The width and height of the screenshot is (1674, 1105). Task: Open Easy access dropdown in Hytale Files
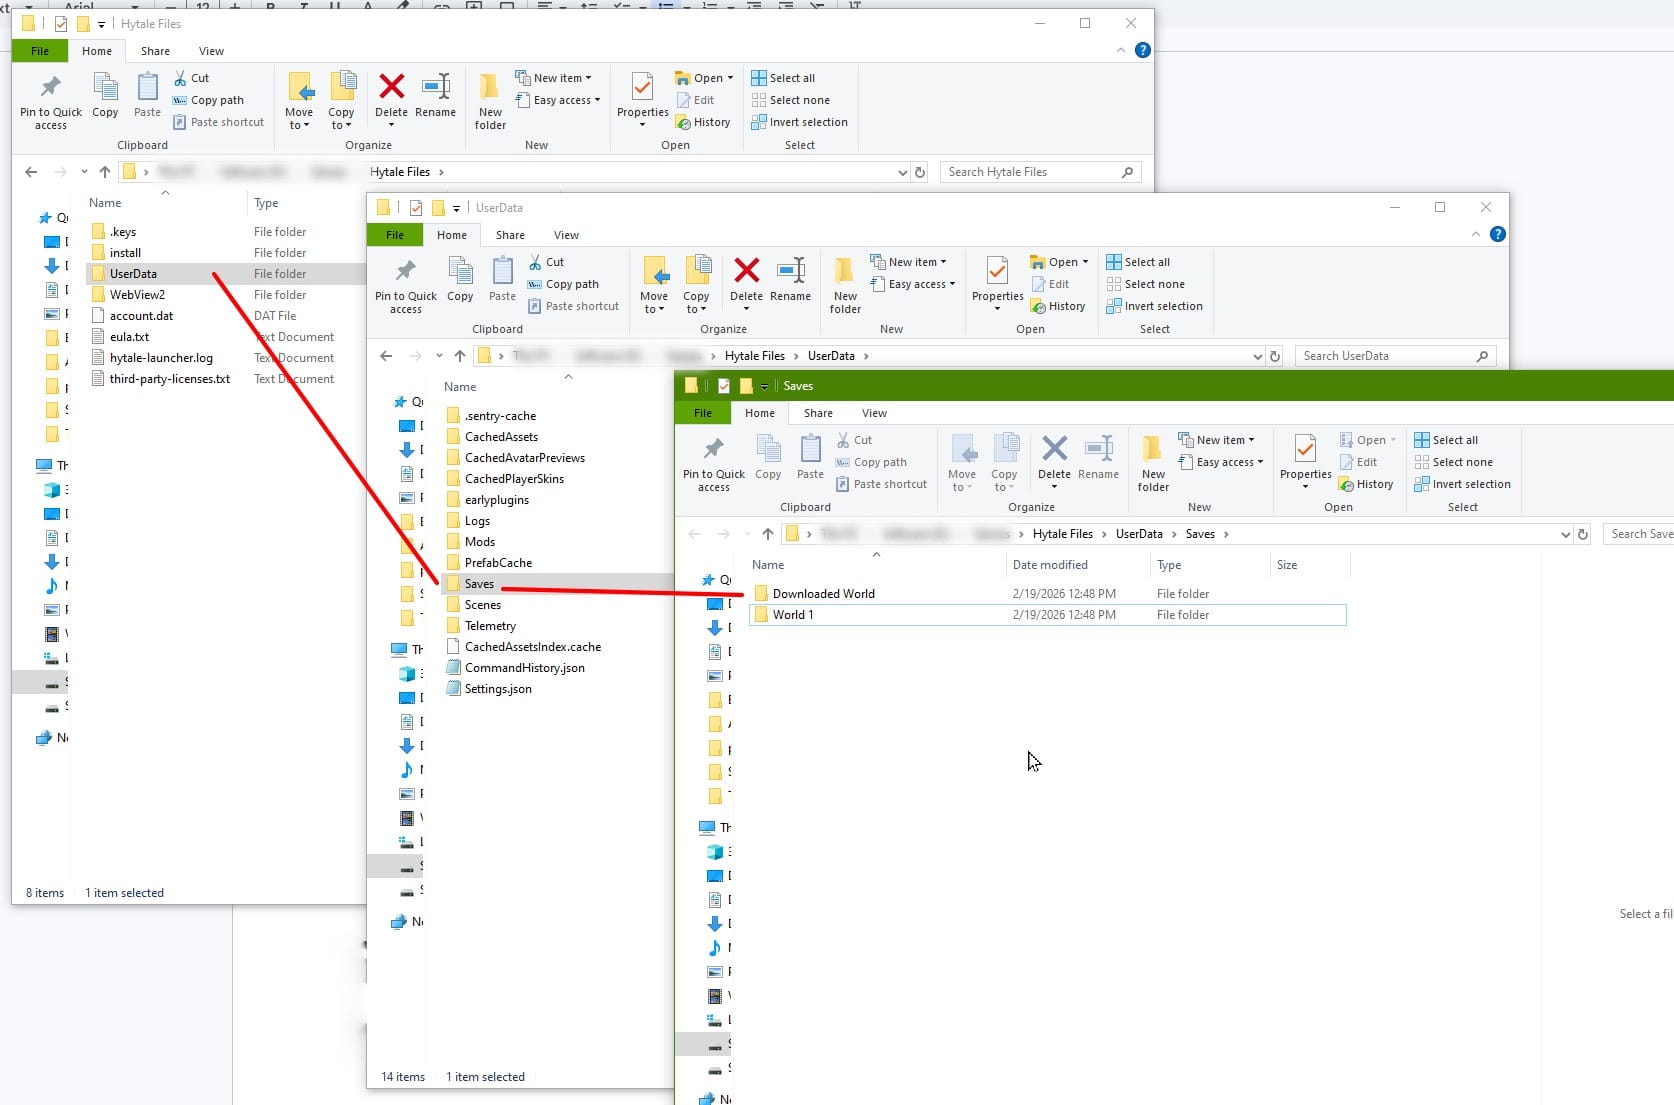(x=558, y=100)
